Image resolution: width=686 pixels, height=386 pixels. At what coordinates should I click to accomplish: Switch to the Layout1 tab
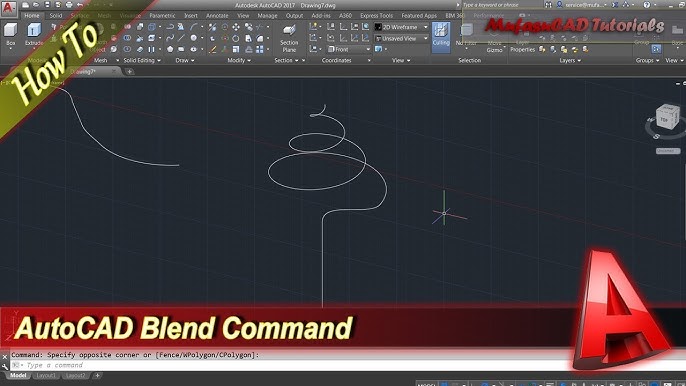coord(46,375)
